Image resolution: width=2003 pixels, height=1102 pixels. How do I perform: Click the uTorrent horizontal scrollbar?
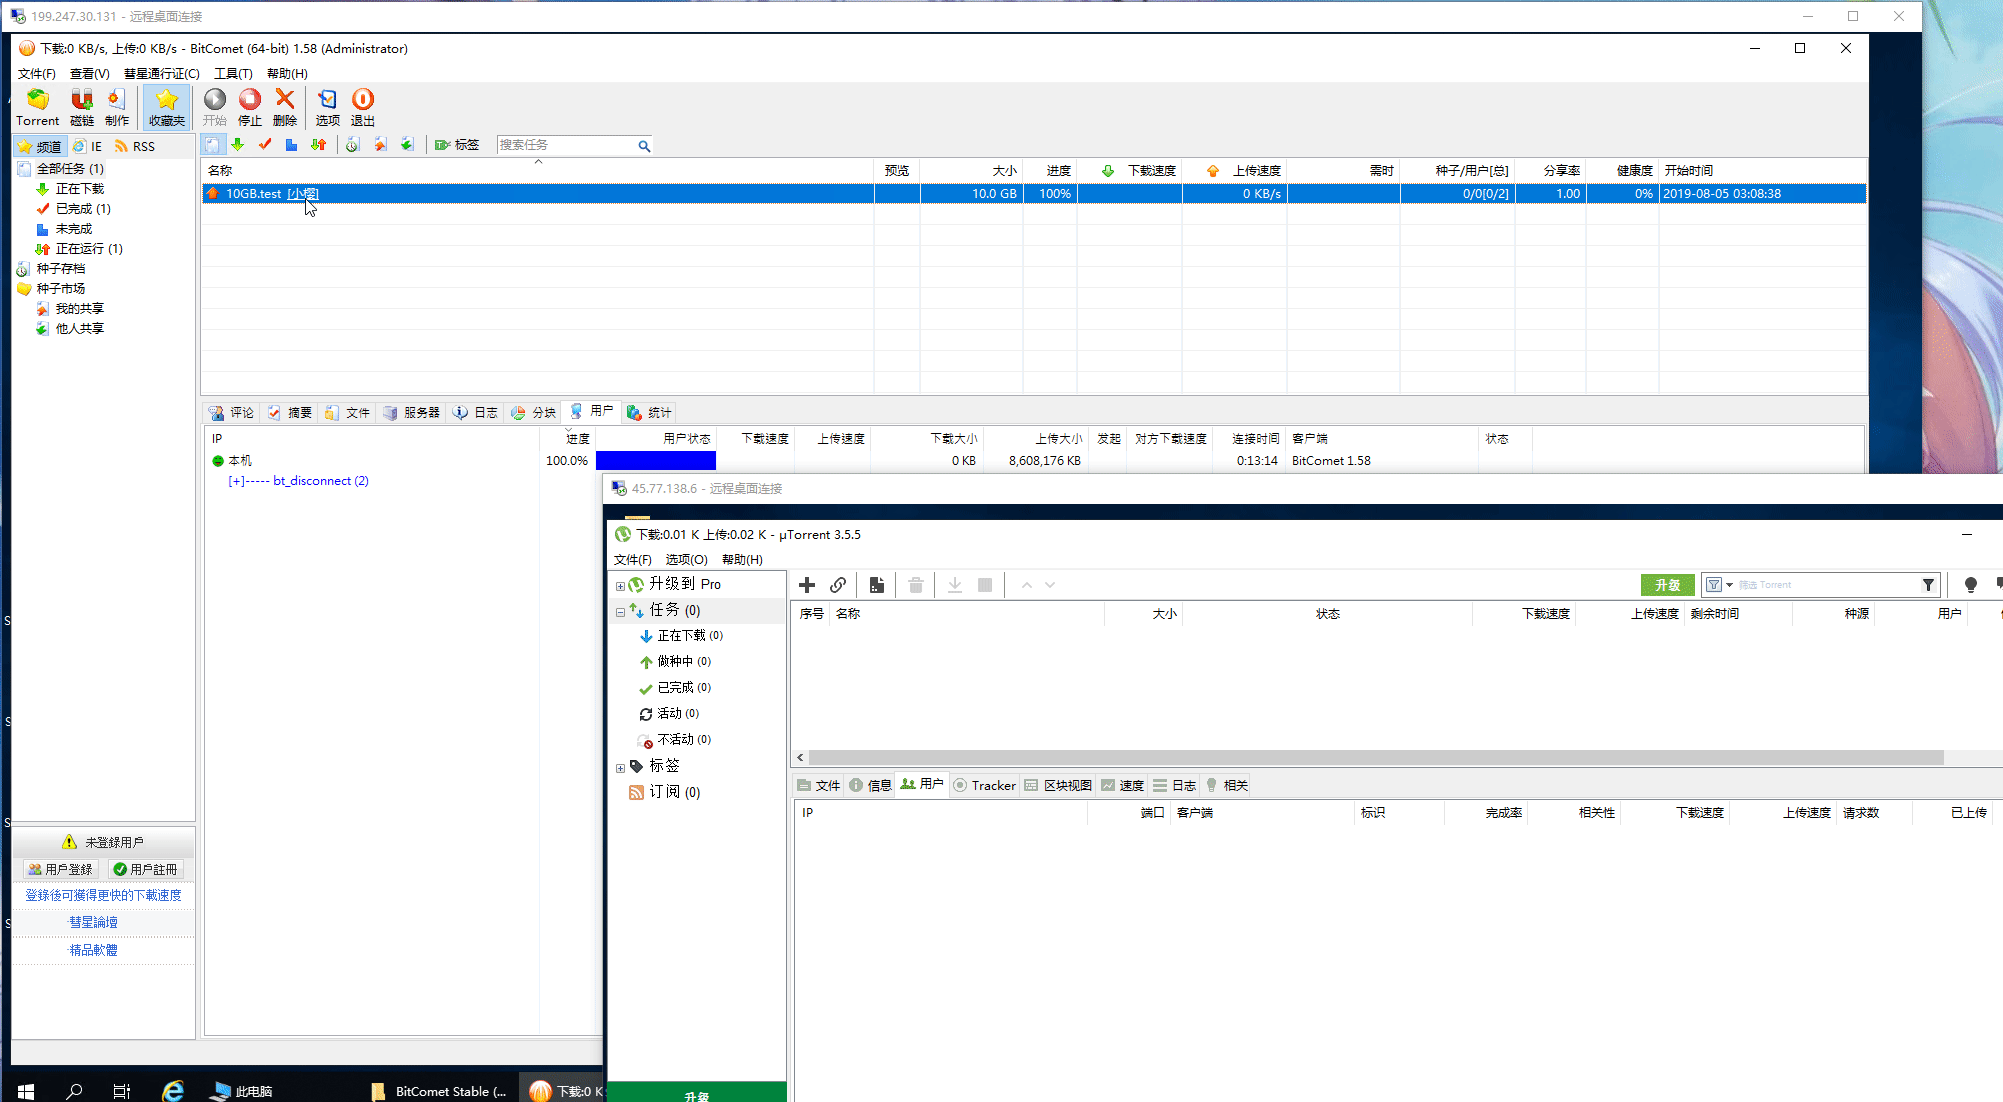(1376, 758)
